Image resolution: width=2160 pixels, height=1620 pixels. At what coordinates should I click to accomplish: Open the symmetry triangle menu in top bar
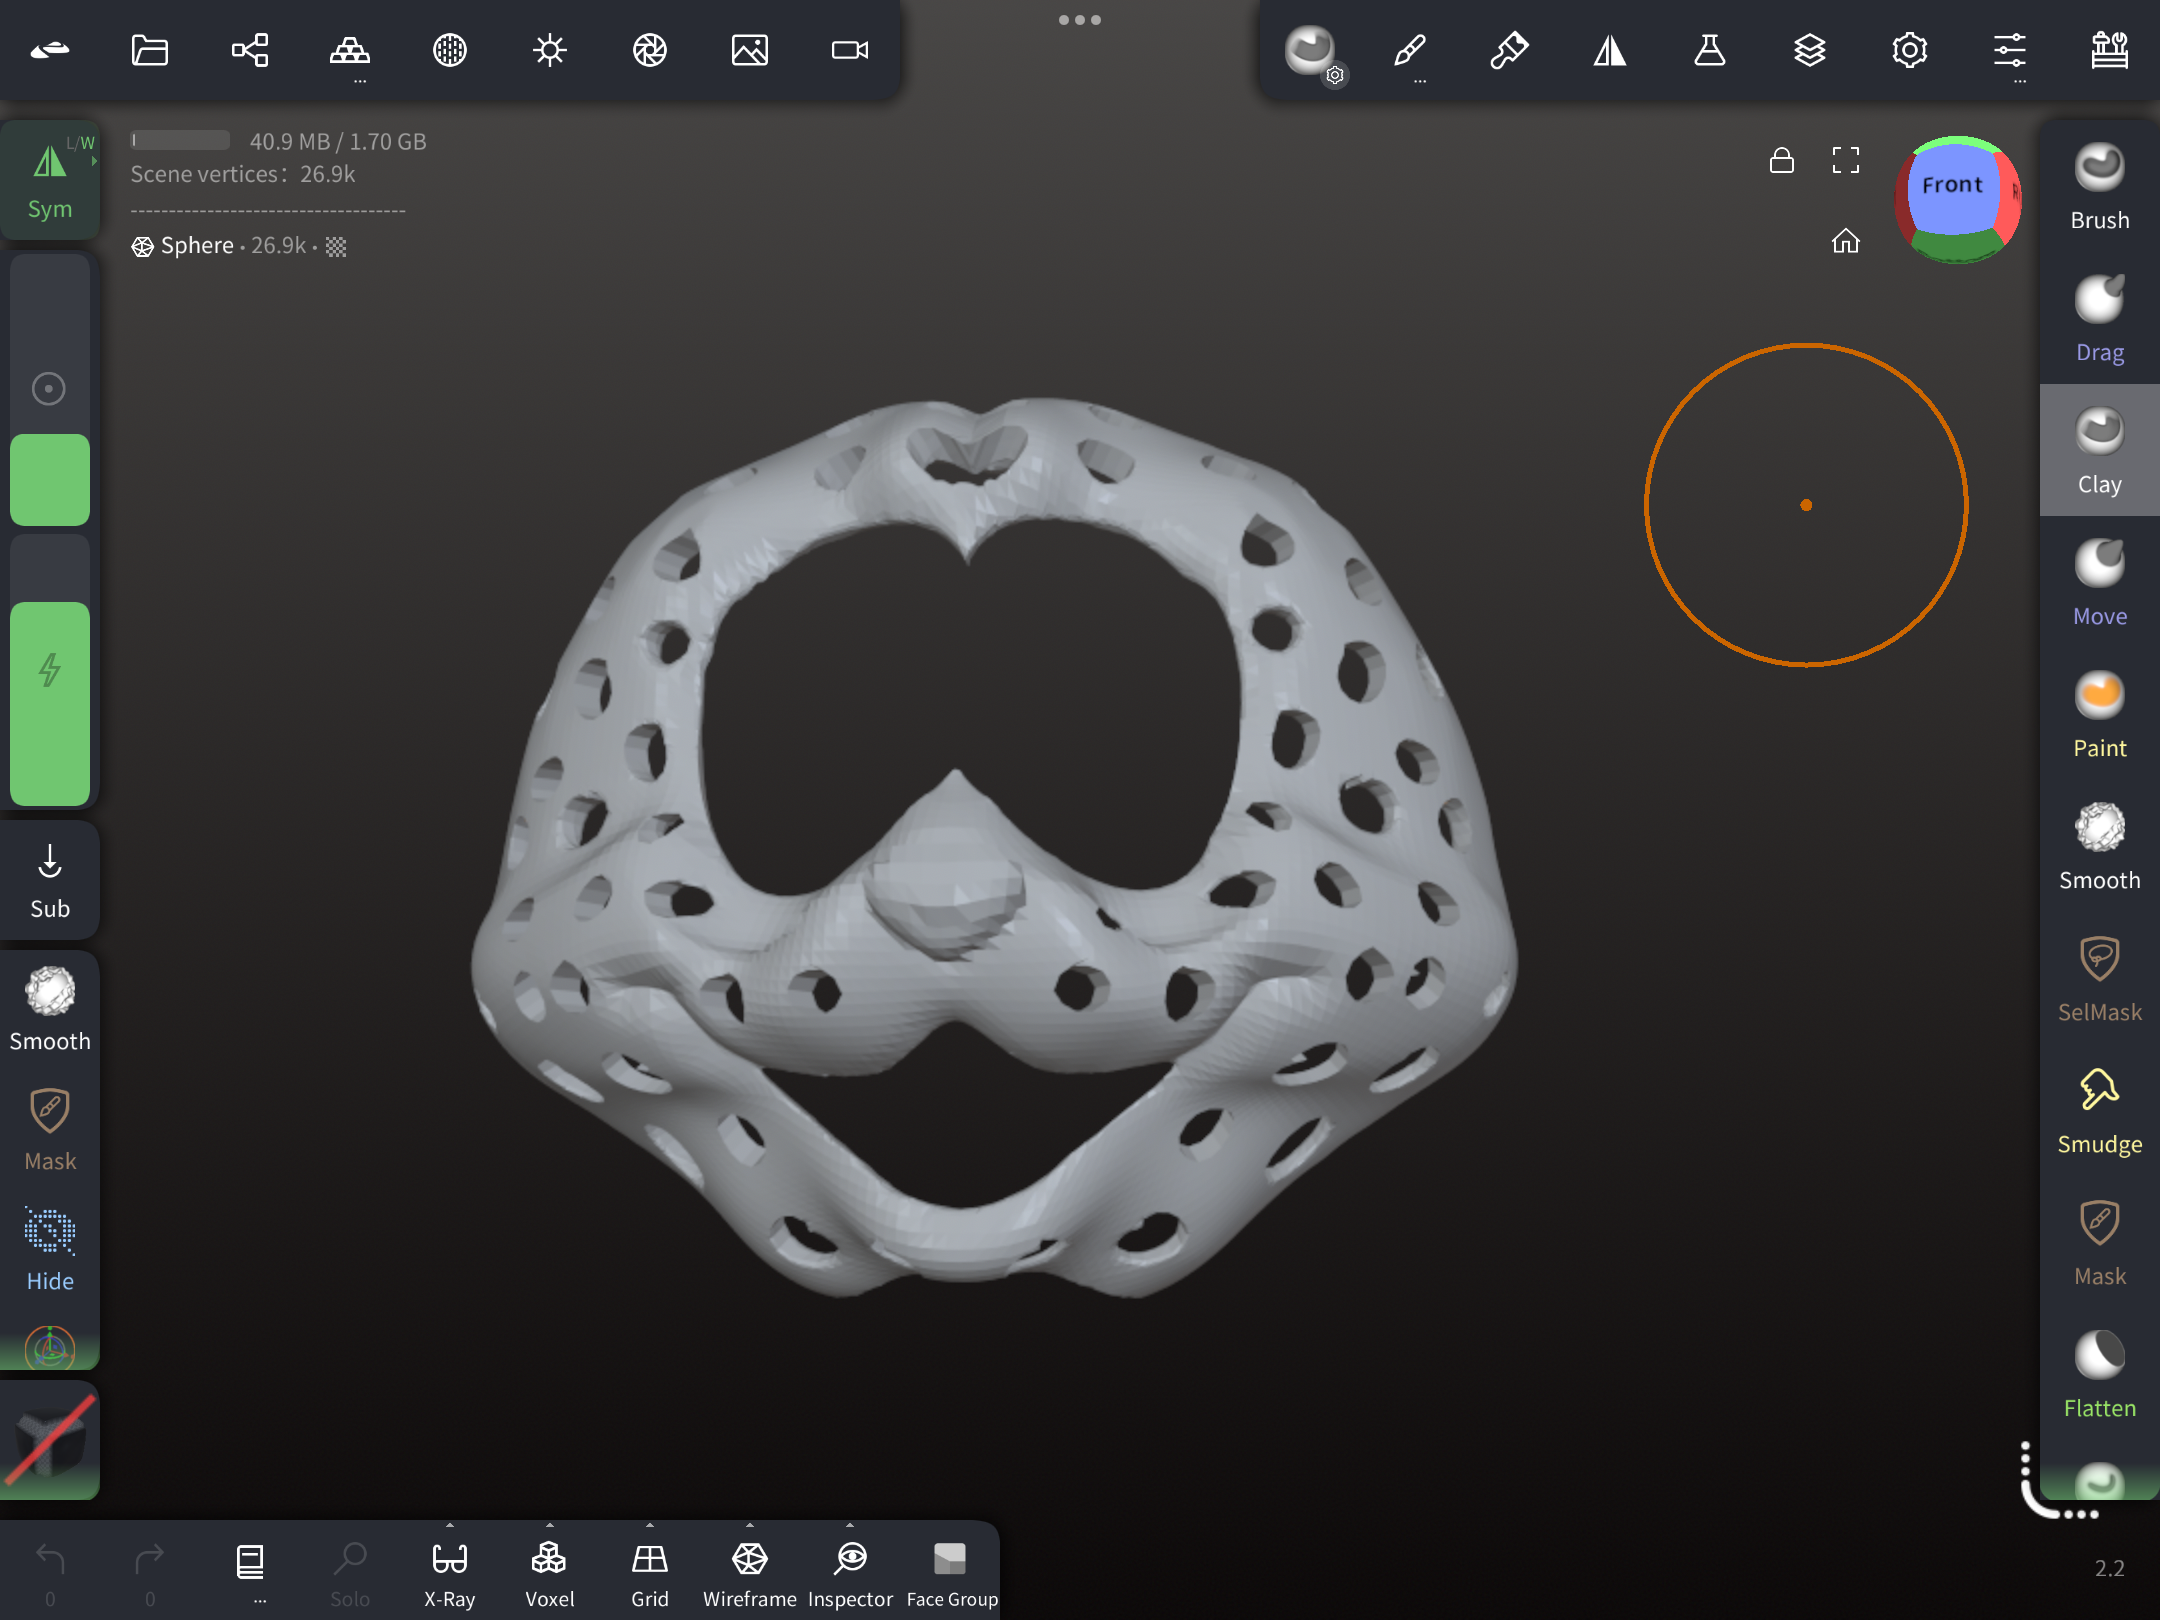pyautogui.click(x=1610, y=50)
